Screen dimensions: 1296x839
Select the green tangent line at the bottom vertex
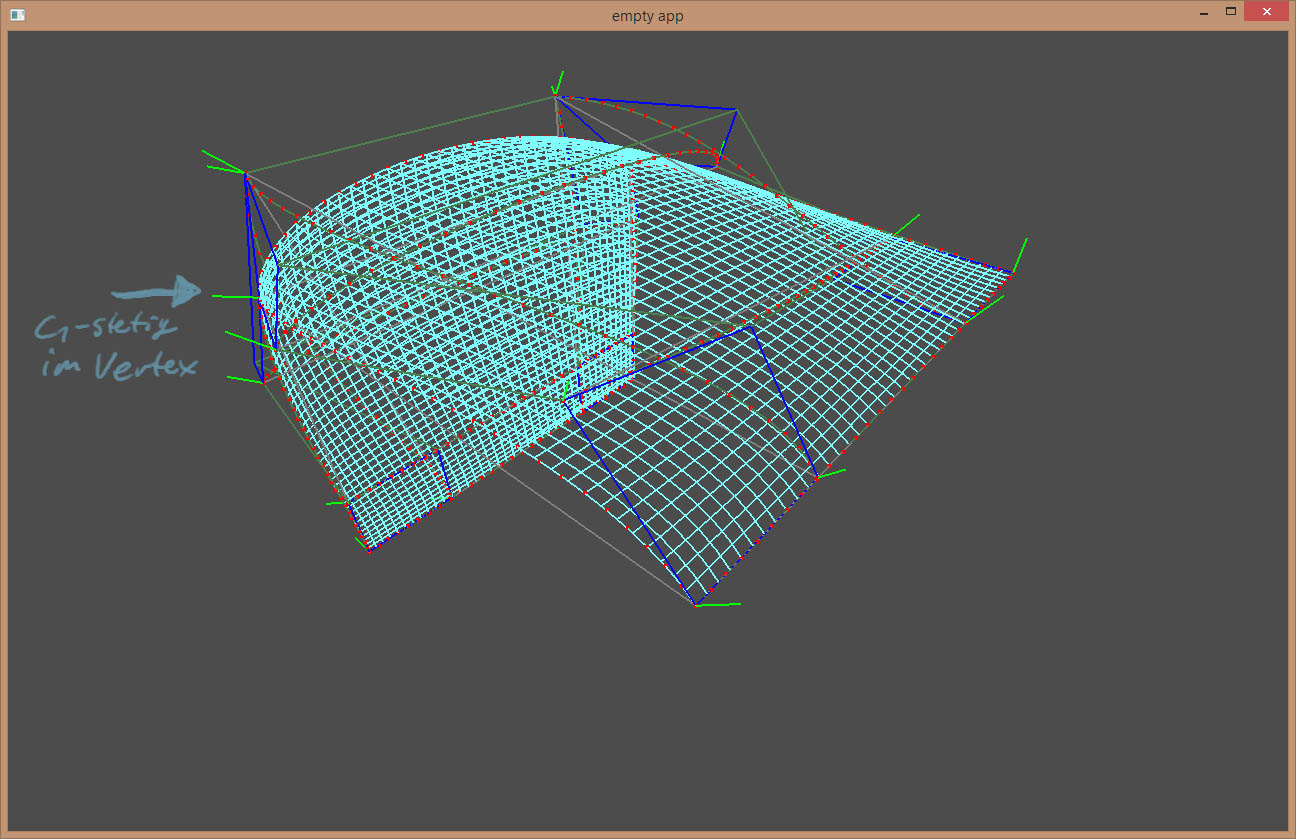[720, 604]
